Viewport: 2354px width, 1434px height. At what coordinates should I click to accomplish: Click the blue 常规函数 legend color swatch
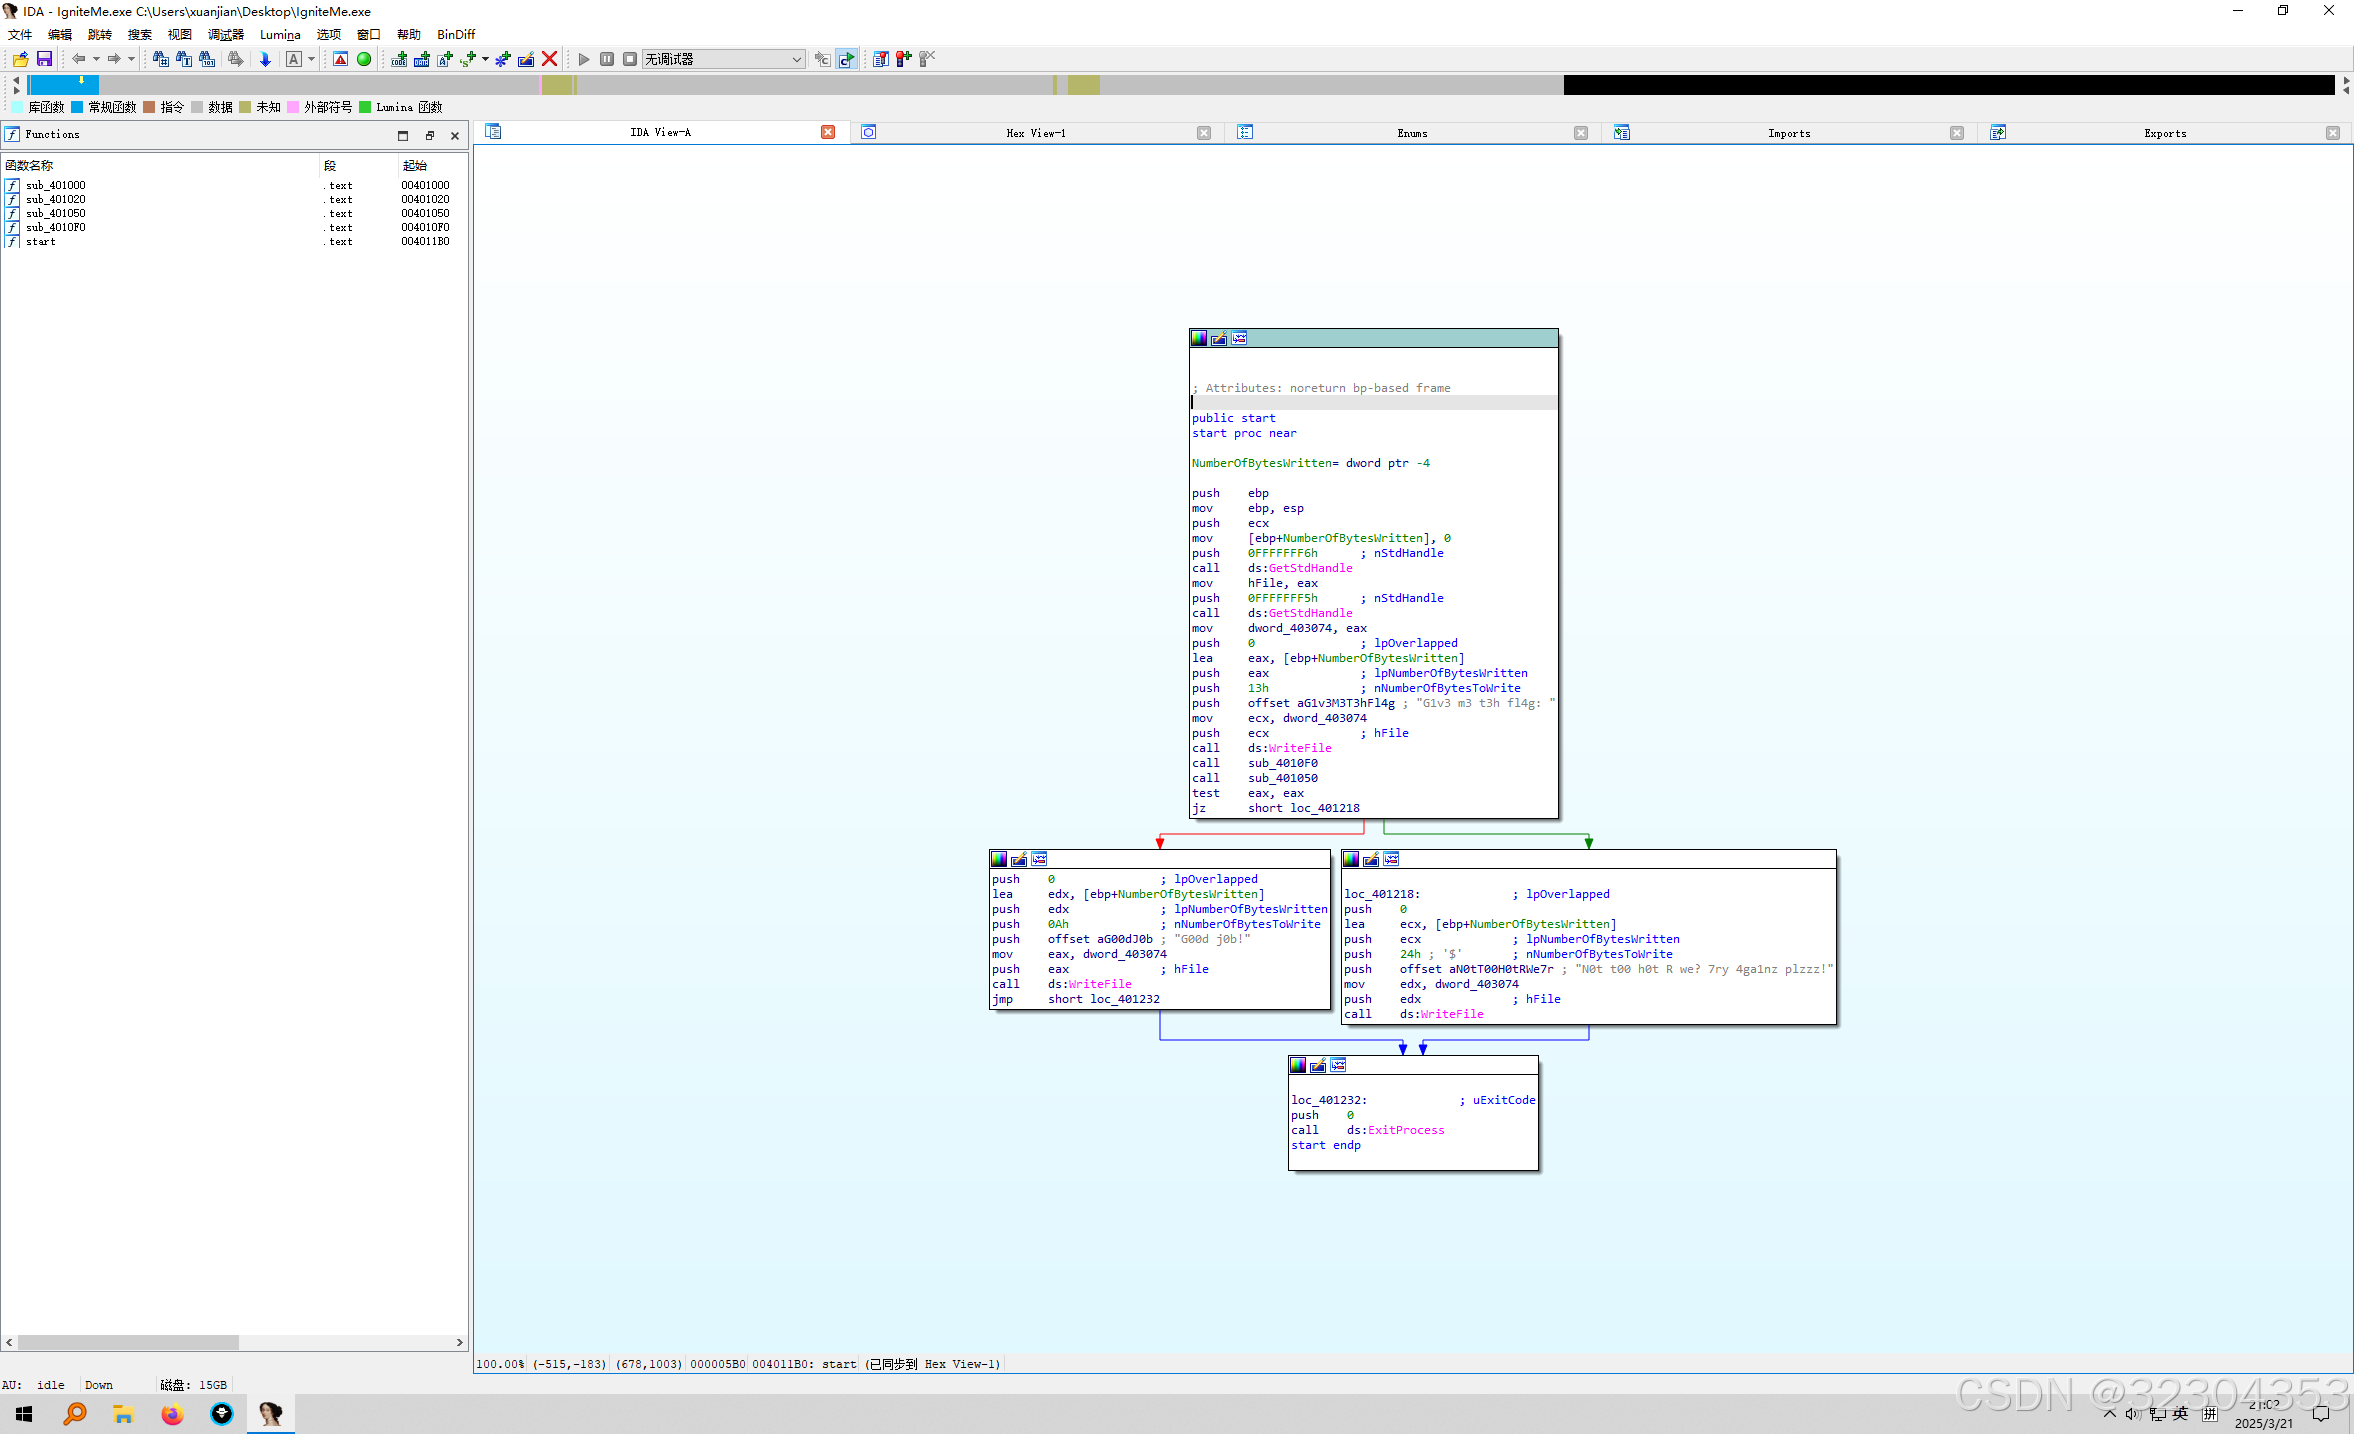point(77,107)
